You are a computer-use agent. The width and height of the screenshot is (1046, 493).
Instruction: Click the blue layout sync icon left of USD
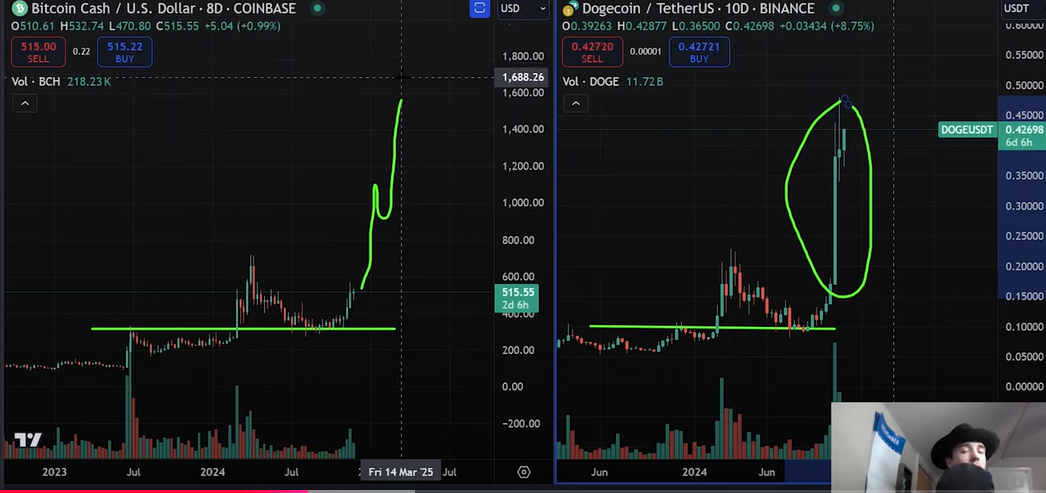479,9
